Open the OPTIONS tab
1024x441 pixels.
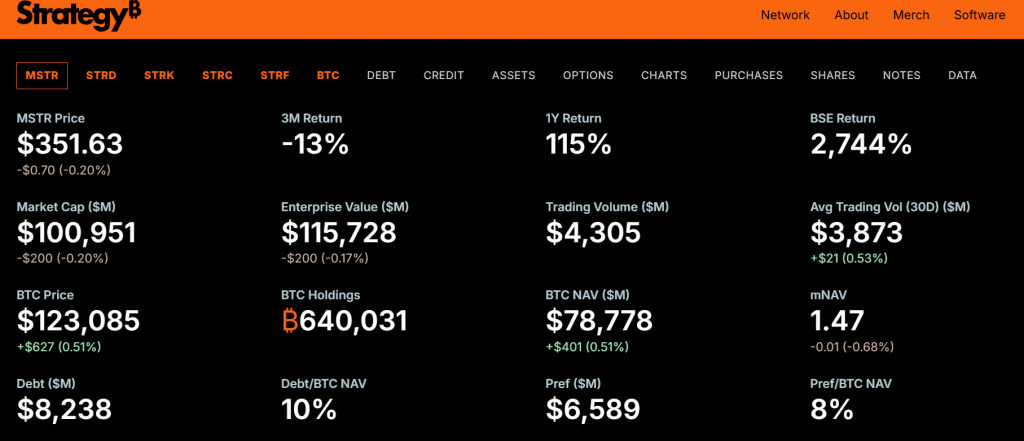588,75
